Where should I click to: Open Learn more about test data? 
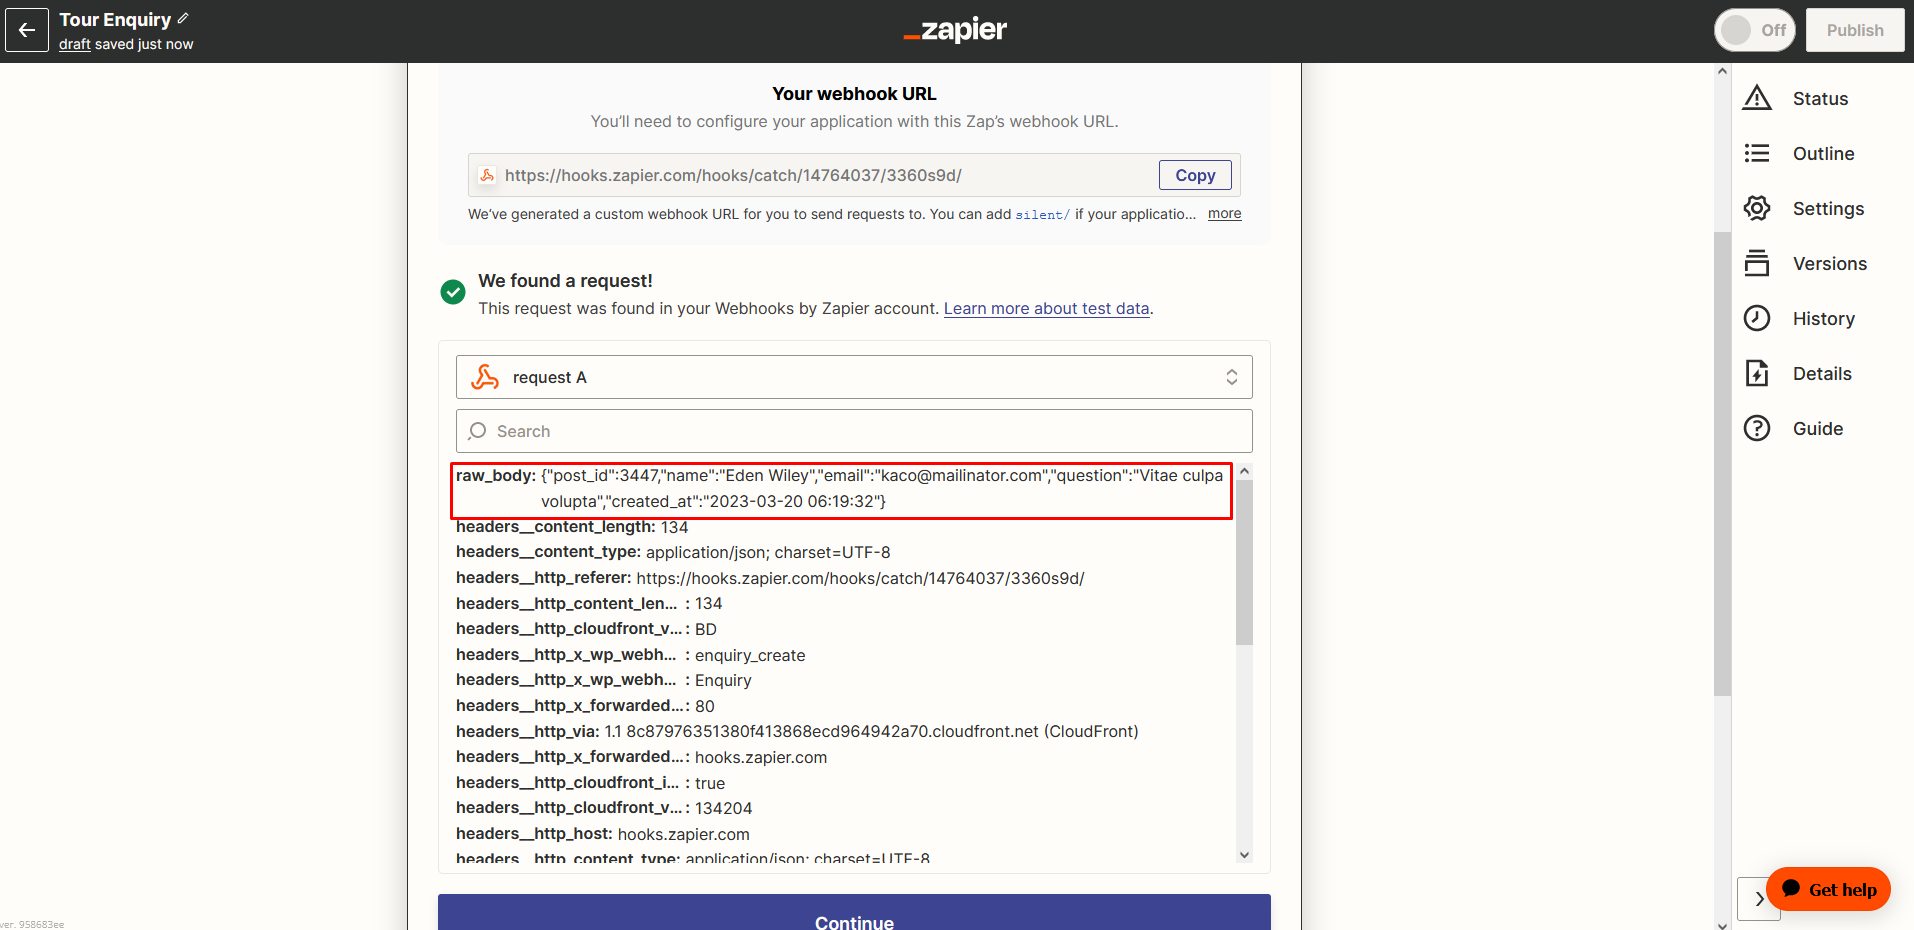click(1046, 308)
